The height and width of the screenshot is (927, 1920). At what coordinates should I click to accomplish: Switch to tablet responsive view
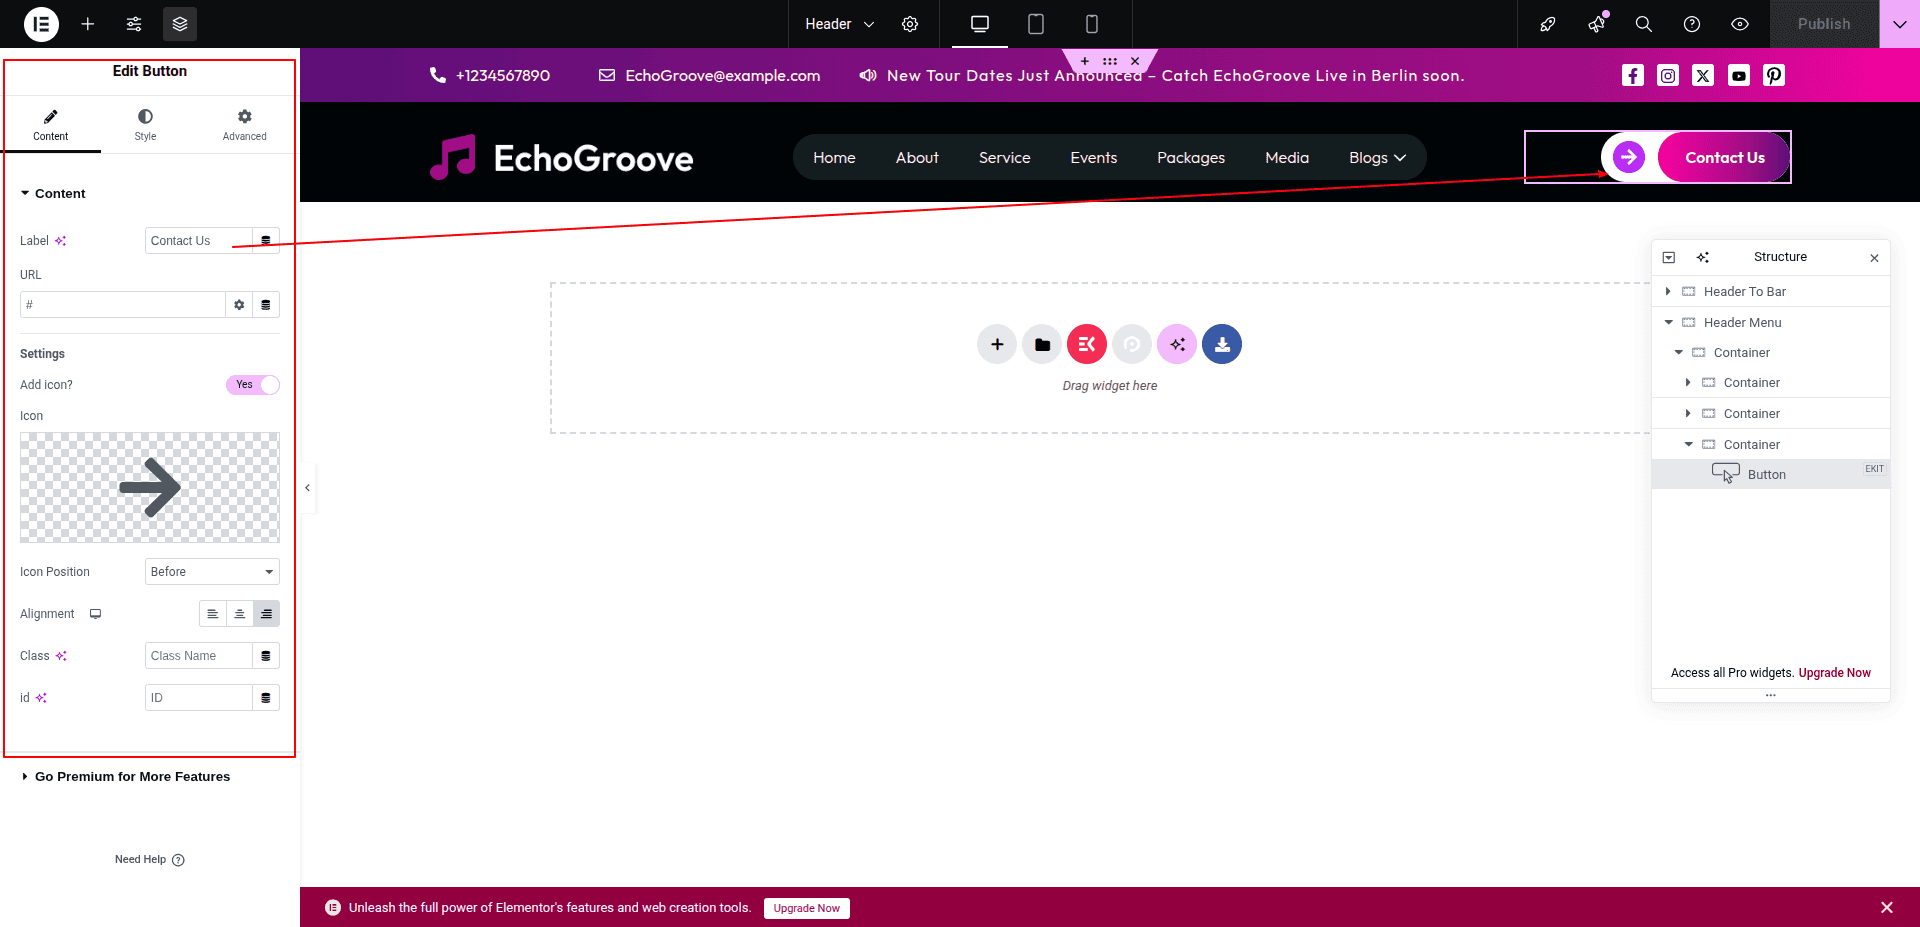tap(1036, 24)
